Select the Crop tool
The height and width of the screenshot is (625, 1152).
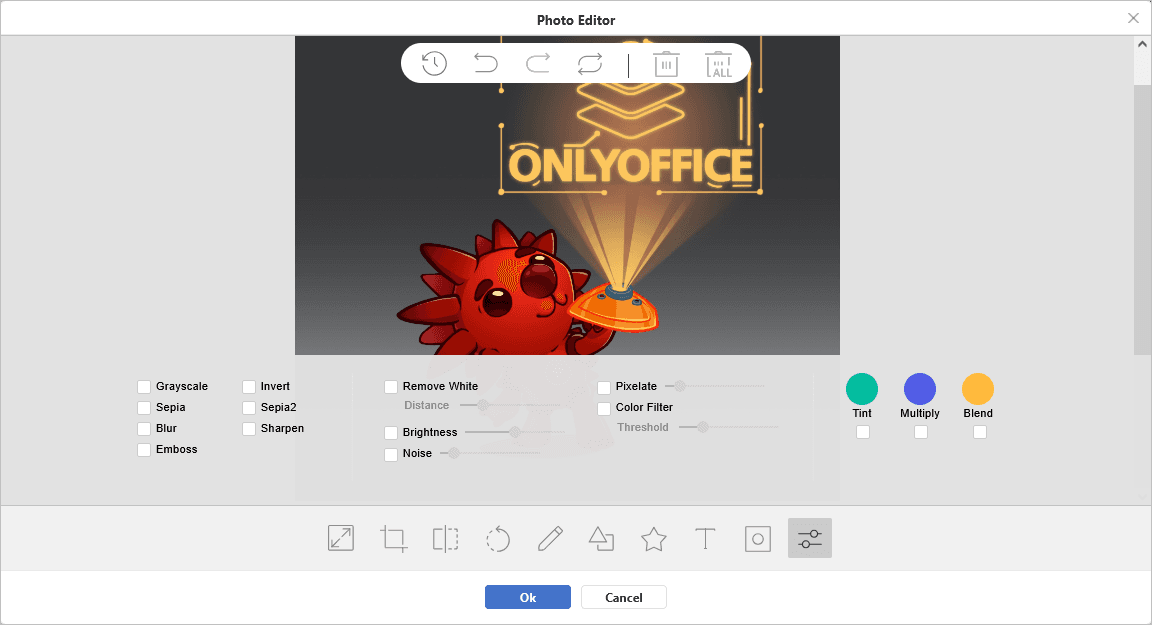(x=393, y=538)
